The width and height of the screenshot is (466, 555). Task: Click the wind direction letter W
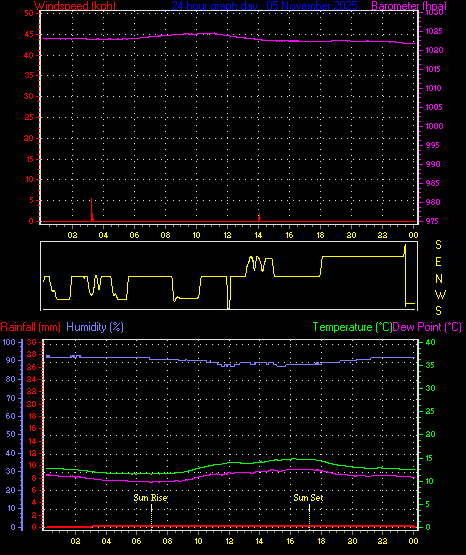pyautogui.click(x=441, y=294)
